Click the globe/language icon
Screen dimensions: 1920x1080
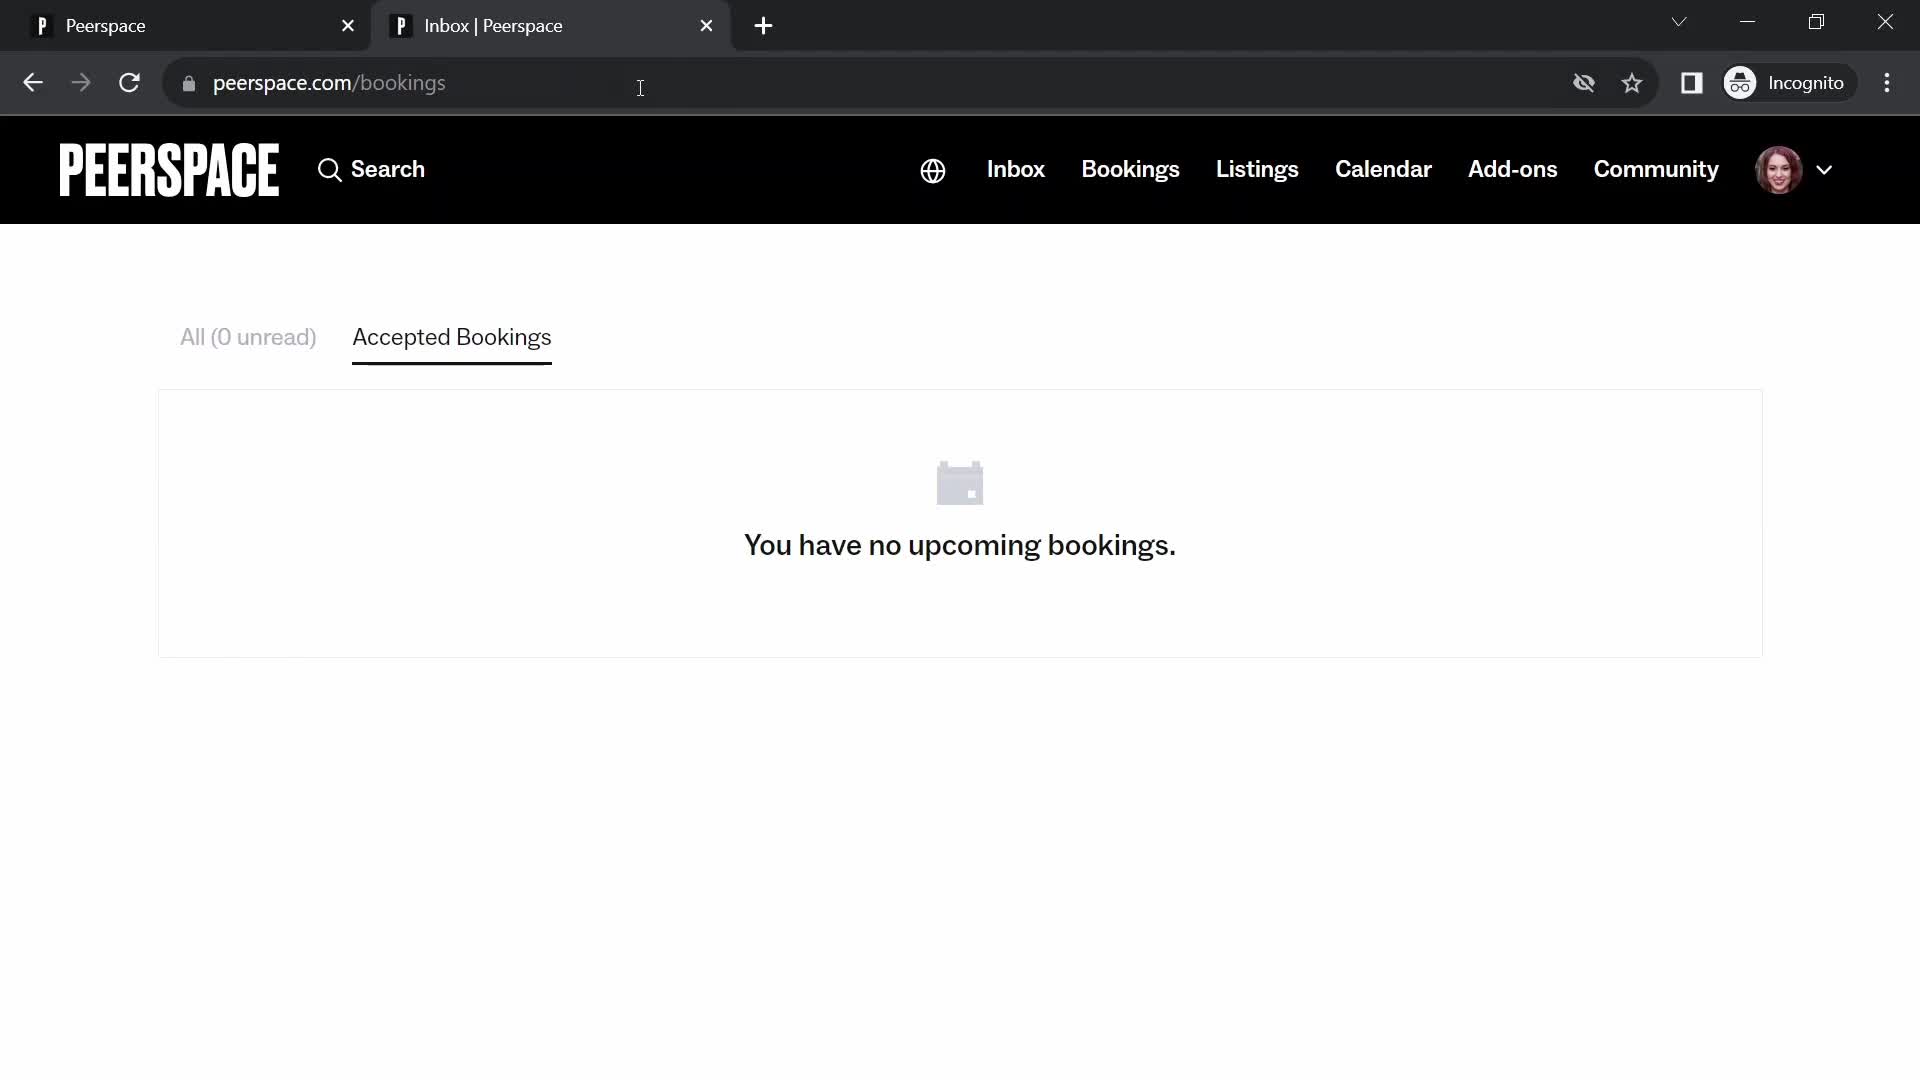point(934,170)
